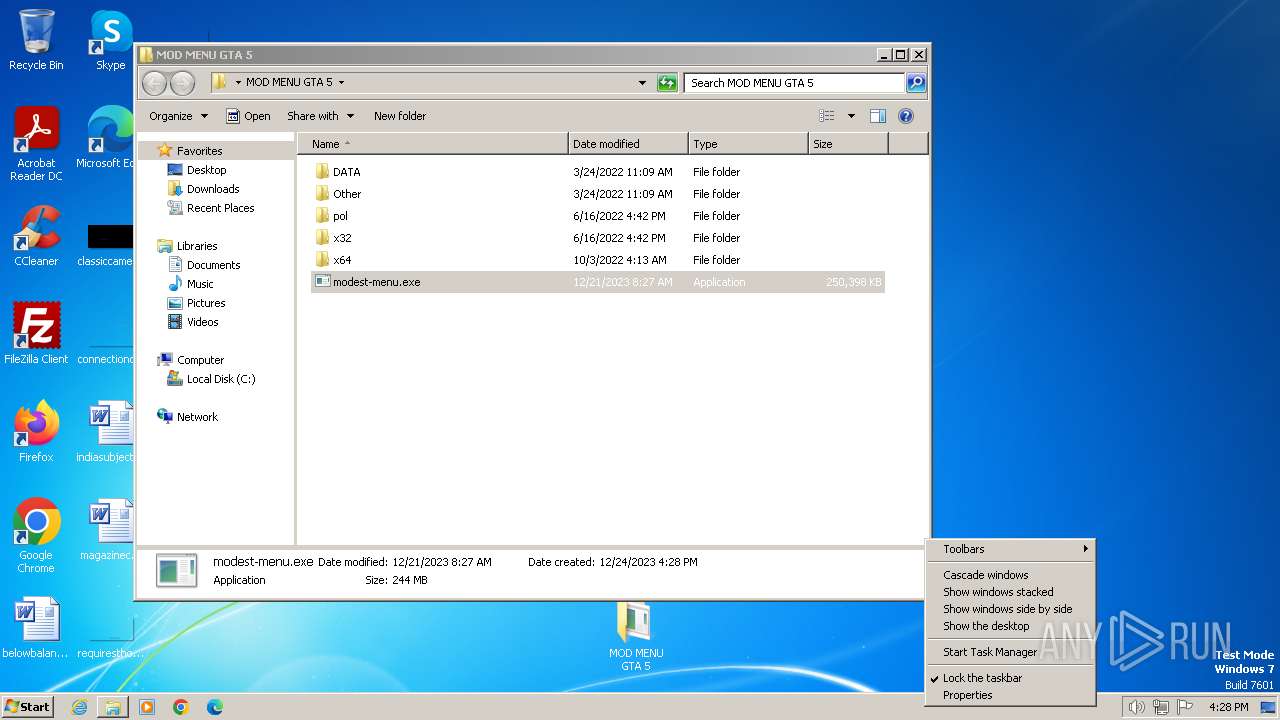The height and width of the screenshot is (720, 1280).
Task: Expand MOD MENU GTA 5 breadcrumb arrow
Action: [x=341, y=83]
